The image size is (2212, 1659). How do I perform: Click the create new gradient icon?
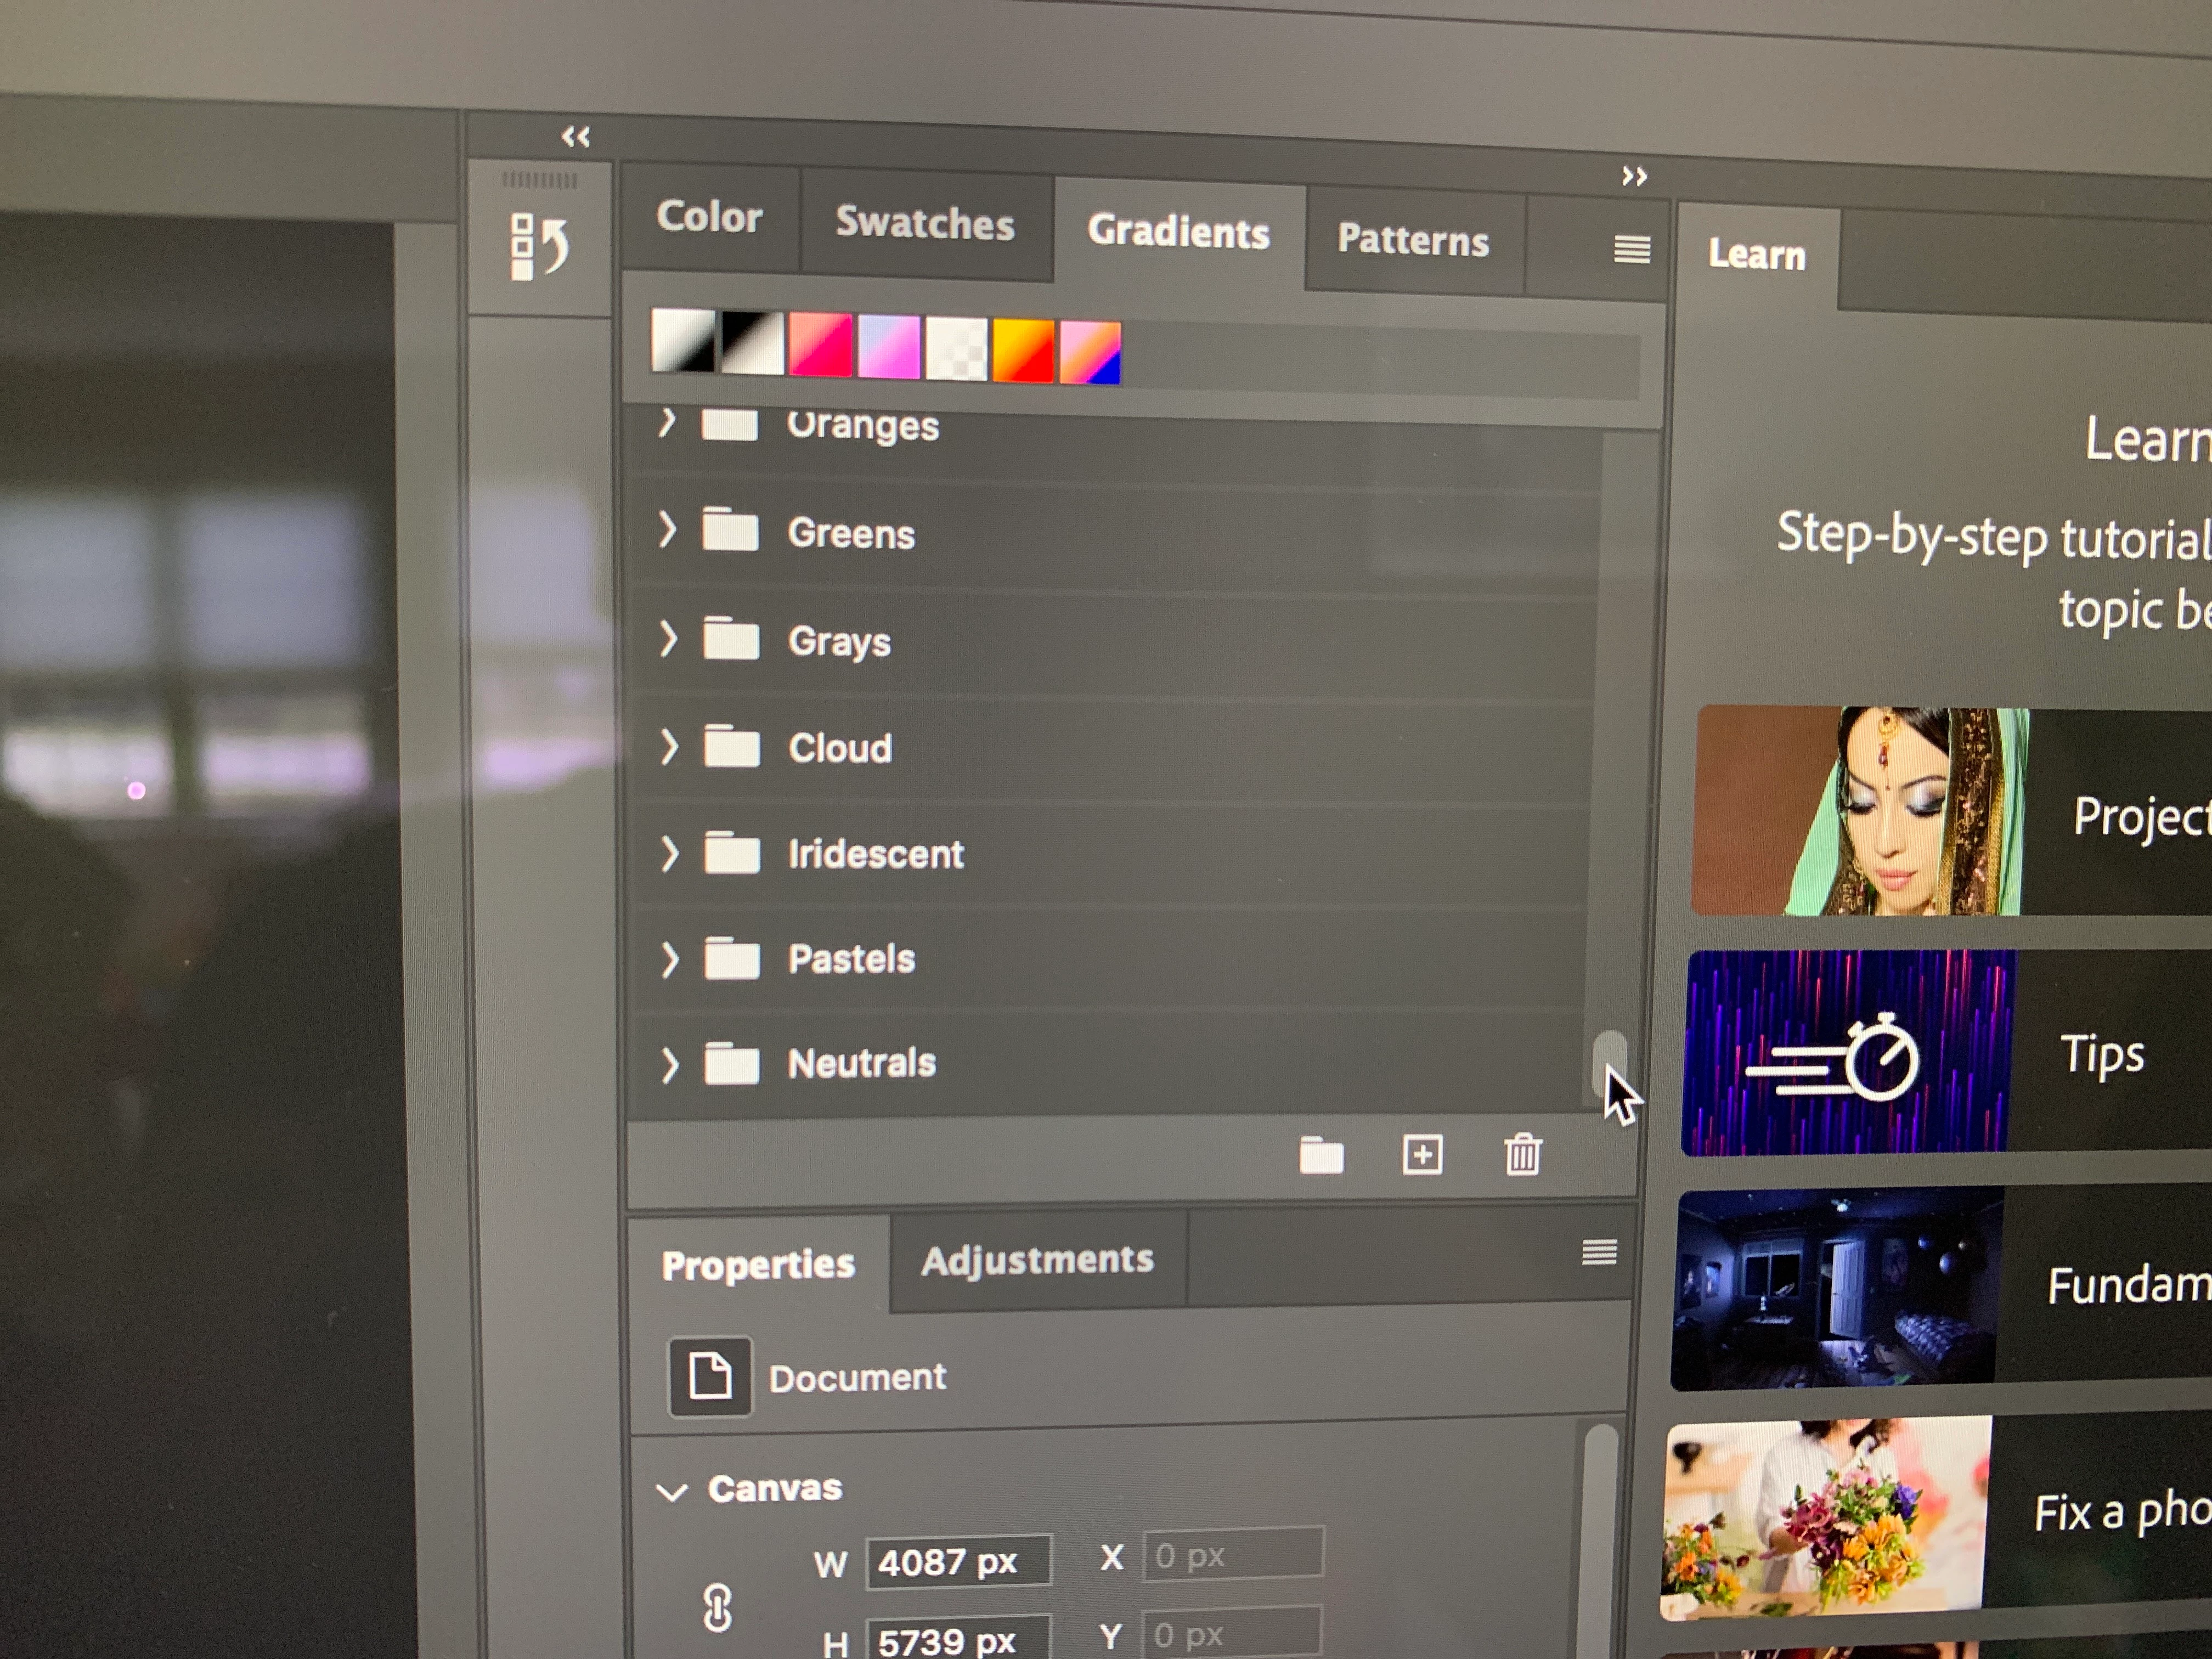click(x=1422, y=1155)
